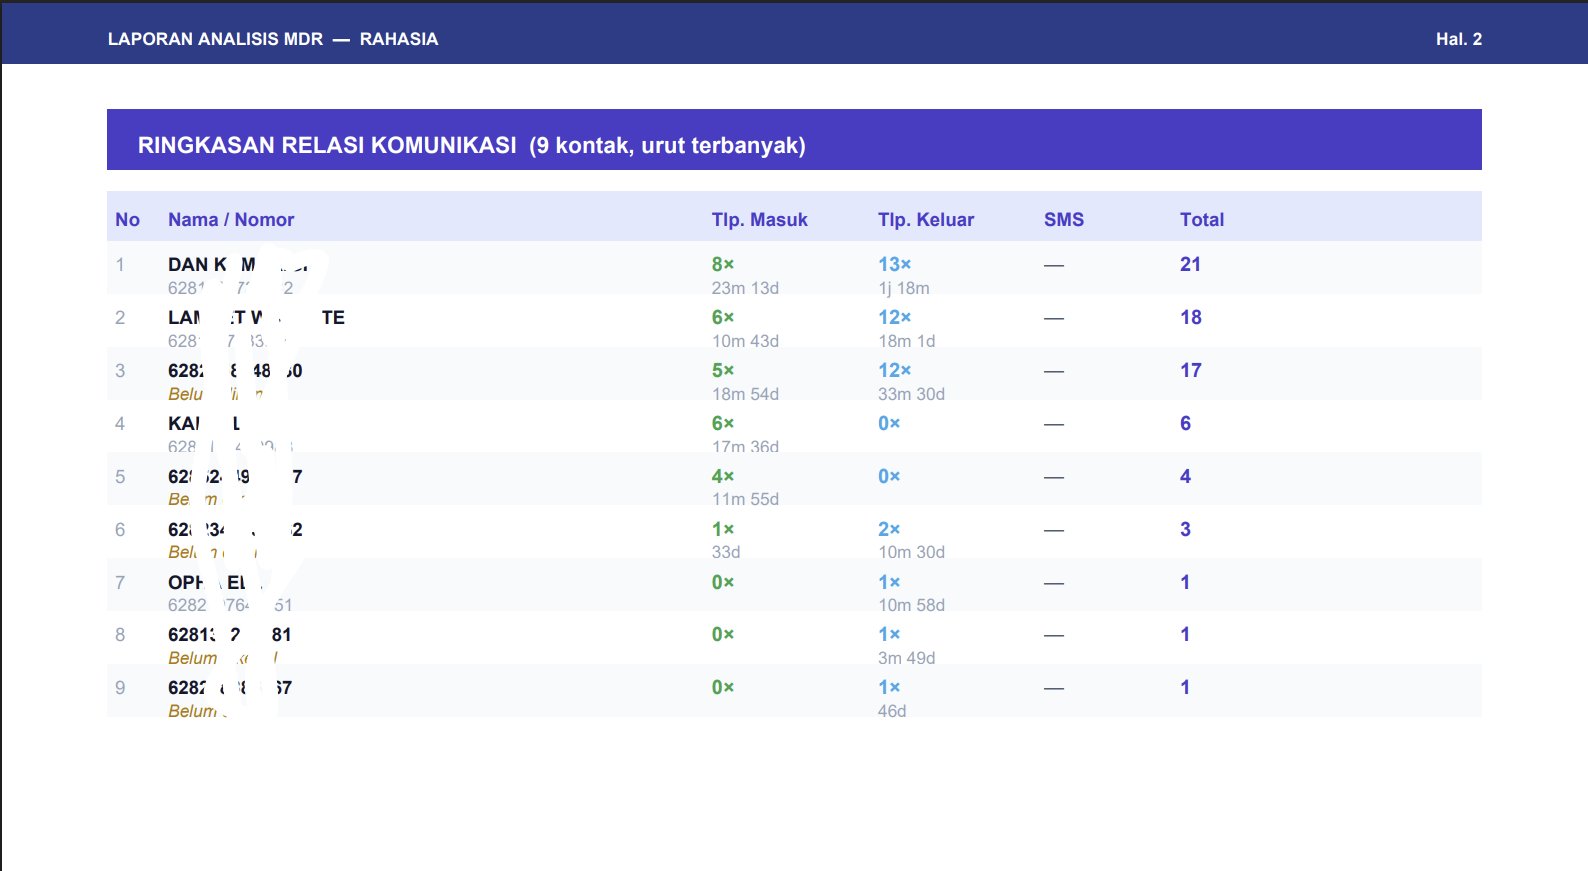The height and width of the screenshot is (871, 1588).
Task: Click the 13× outgoing calls value
Action: pyautogui.click(x=894, y=265)
